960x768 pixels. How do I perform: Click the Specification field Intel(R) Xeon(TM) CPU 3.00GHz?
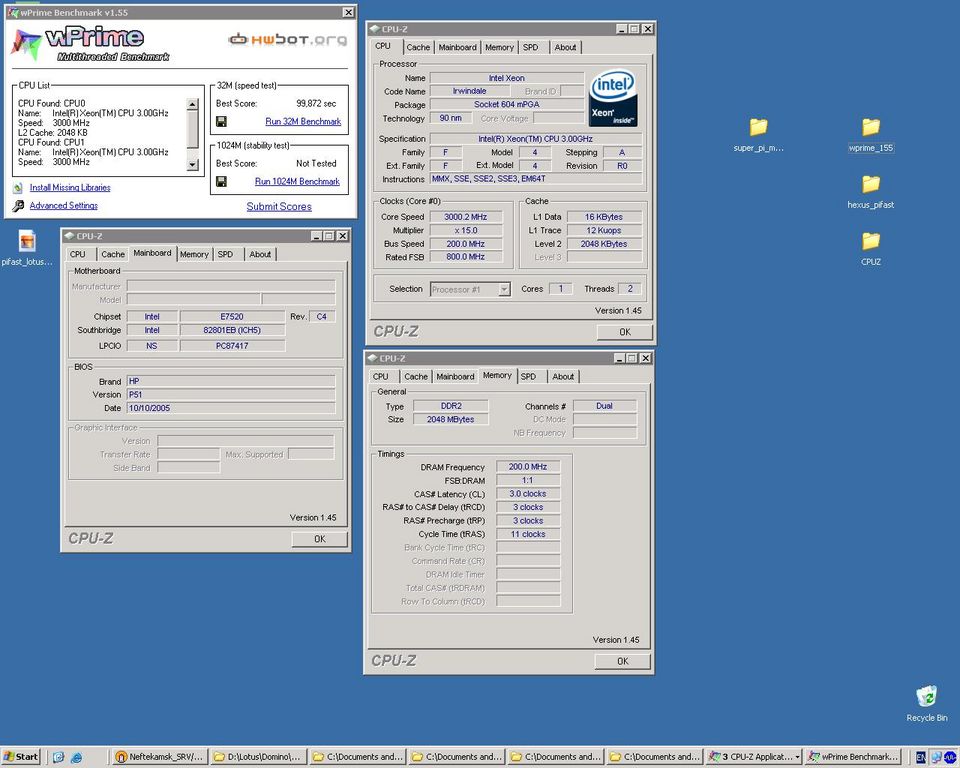pos(536,139)
